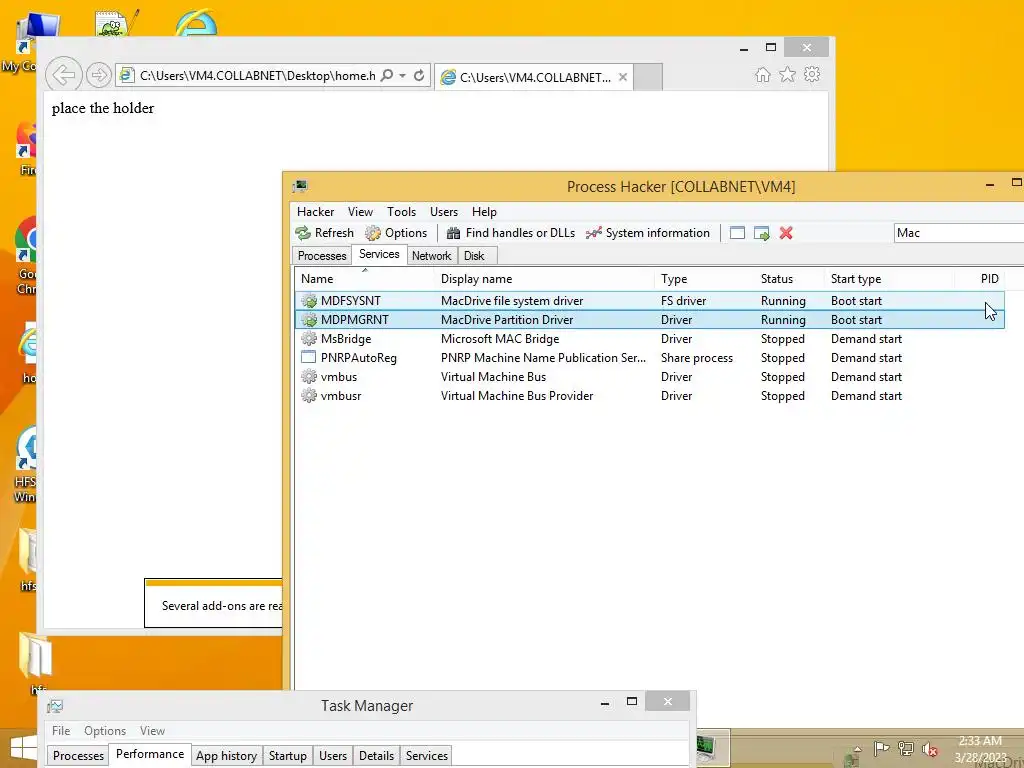
Task: Sort by Display name column header
Action: coord(545,279)
